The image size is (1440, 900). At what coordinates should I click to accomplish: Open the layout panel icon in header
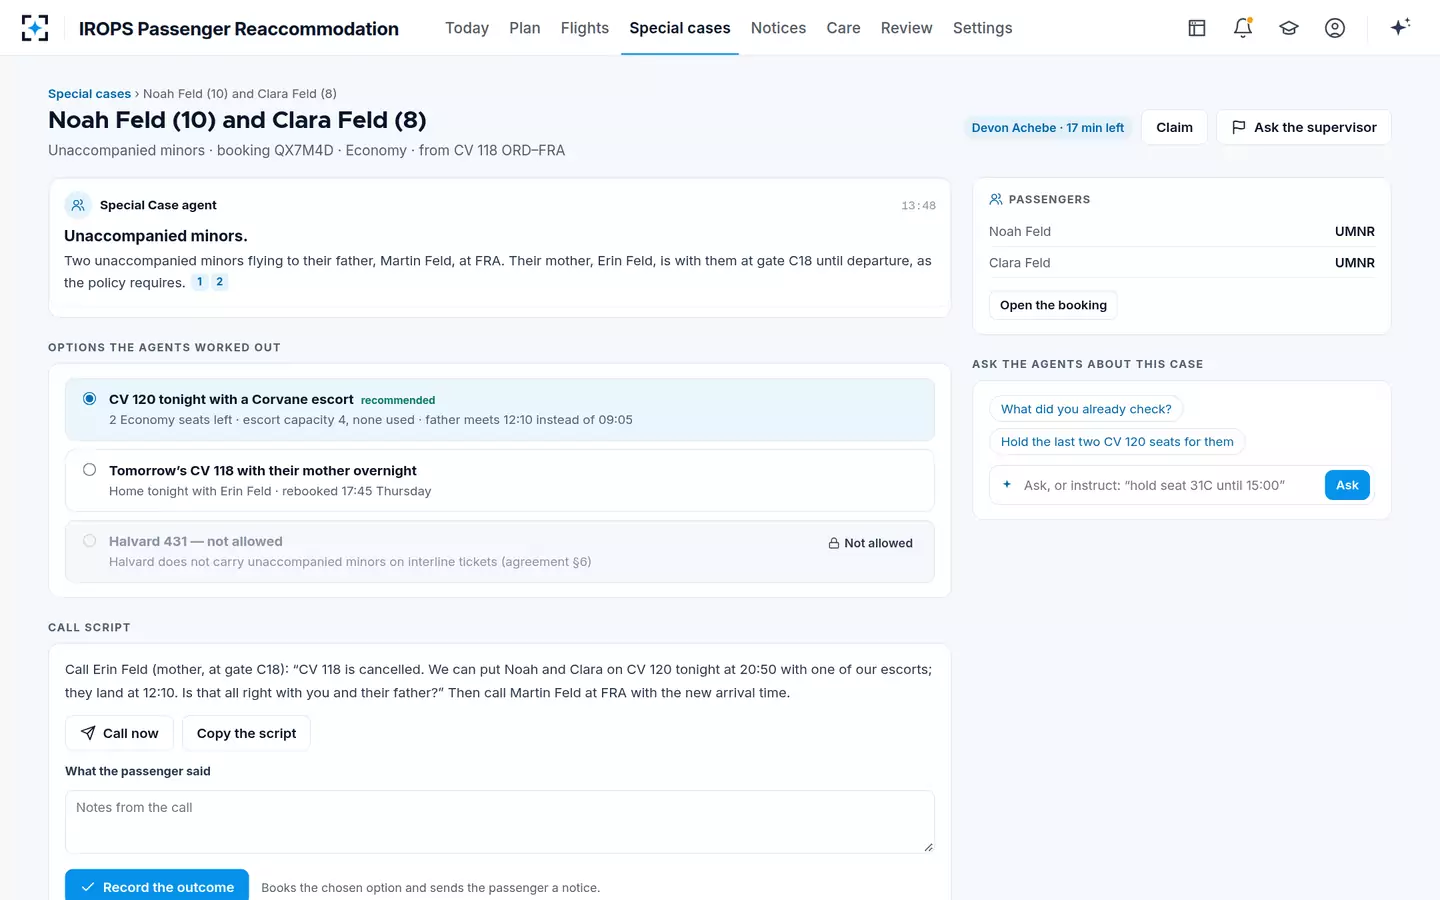(x=1197, y=28)
